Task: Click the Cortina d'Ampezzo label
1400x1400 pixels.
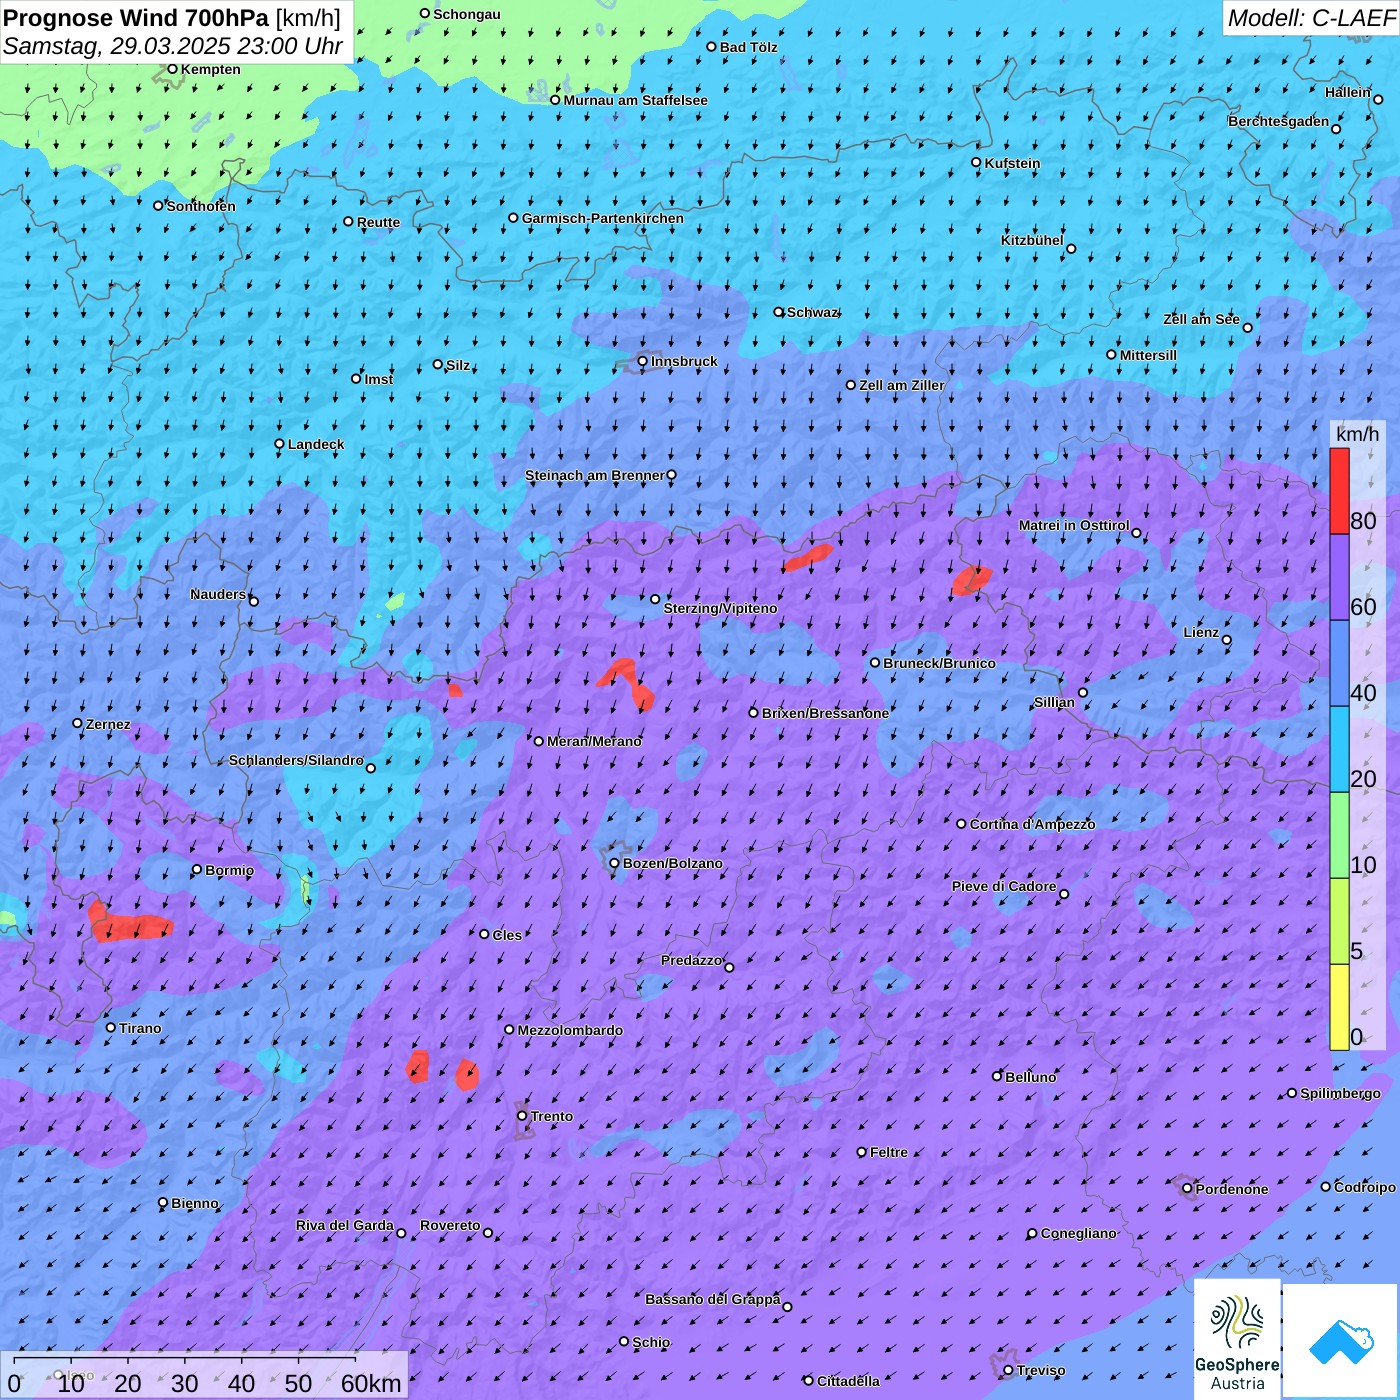Action: click(1032, 824)
